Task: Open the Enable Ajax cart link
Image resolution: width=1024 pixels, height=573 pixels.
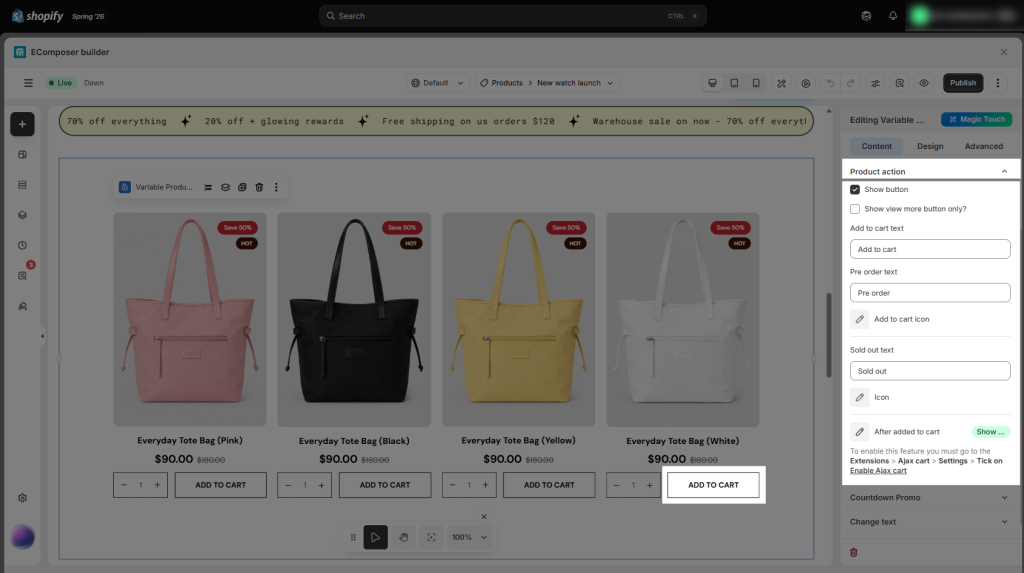Action: [878, 470]
